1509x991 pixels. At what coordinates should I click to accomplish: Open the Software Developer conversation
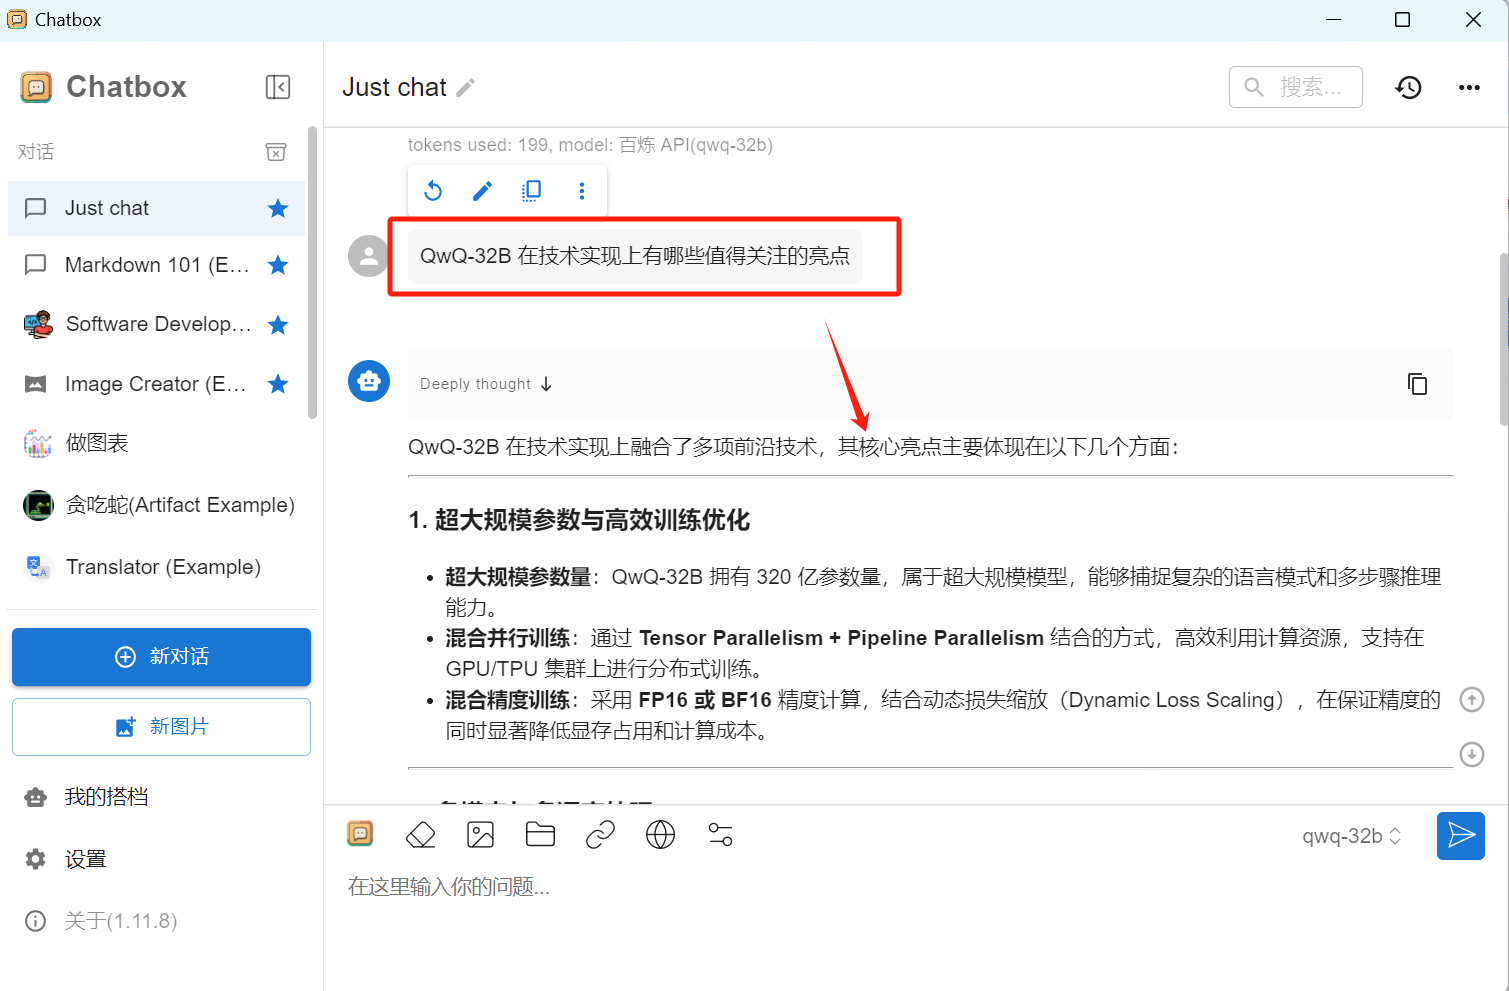click(x=156, y=324)
